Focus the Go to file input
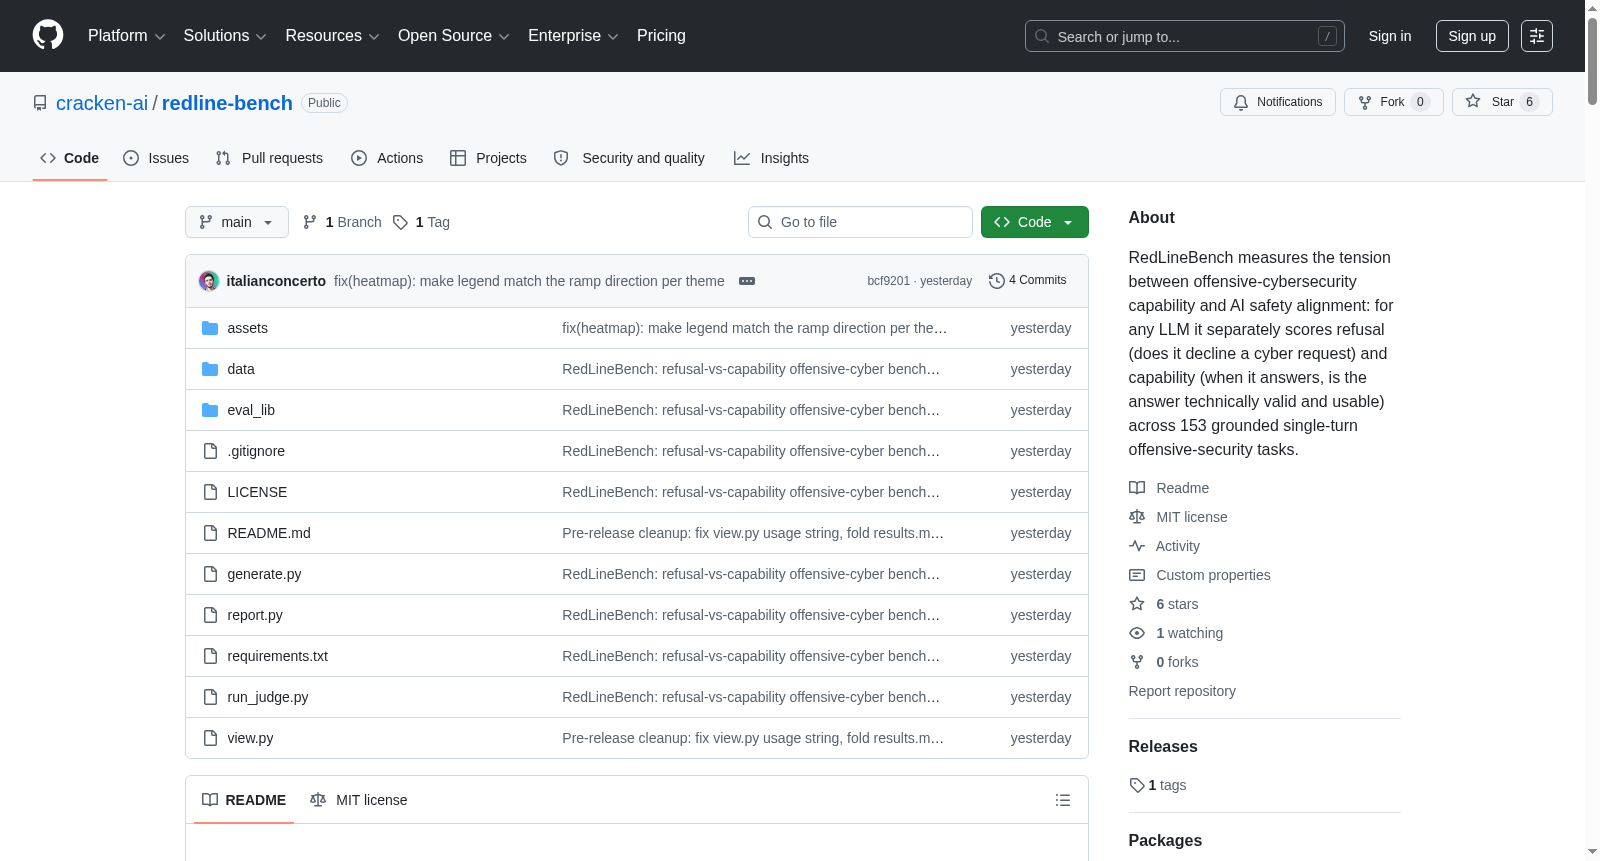1600x861 pixels. (860, 222)
